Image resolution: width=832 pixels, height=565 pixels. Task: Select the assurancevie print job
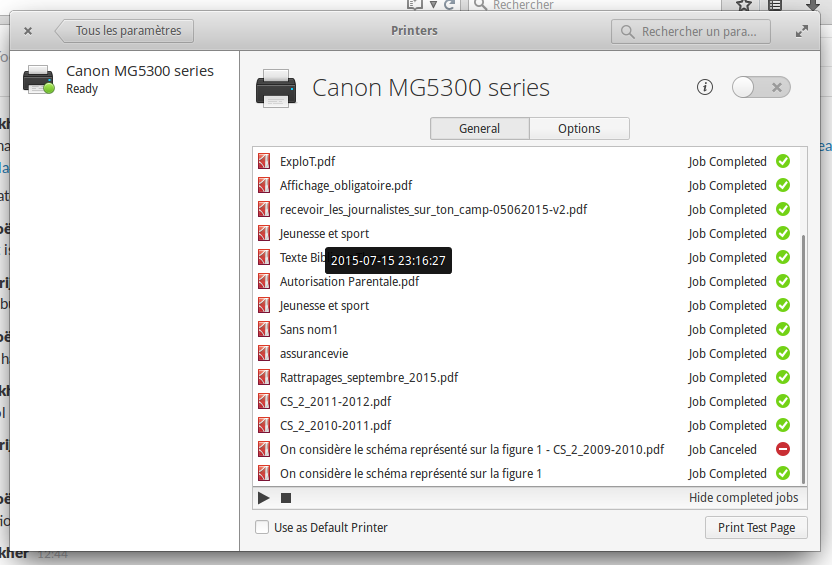[x=527, y=353]
